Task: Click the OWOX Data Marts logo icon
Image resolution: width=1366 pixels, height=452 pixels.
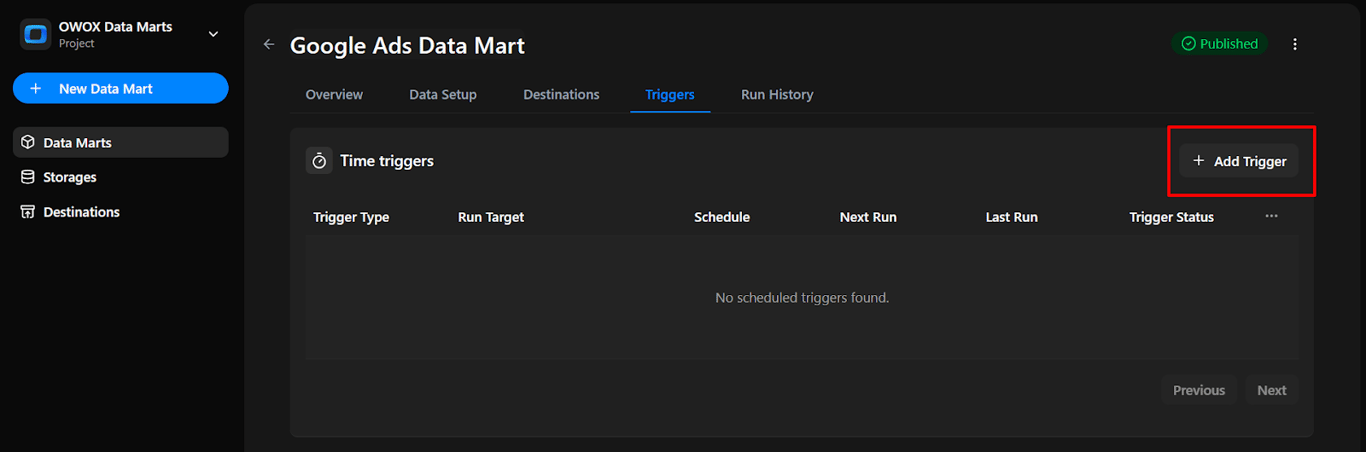Action: coord(35,34)
